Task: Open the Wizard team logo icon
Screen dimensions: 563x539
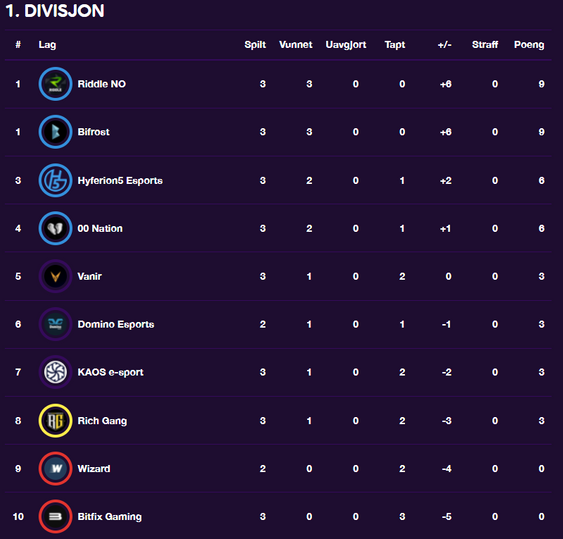Action: (55, 469)
